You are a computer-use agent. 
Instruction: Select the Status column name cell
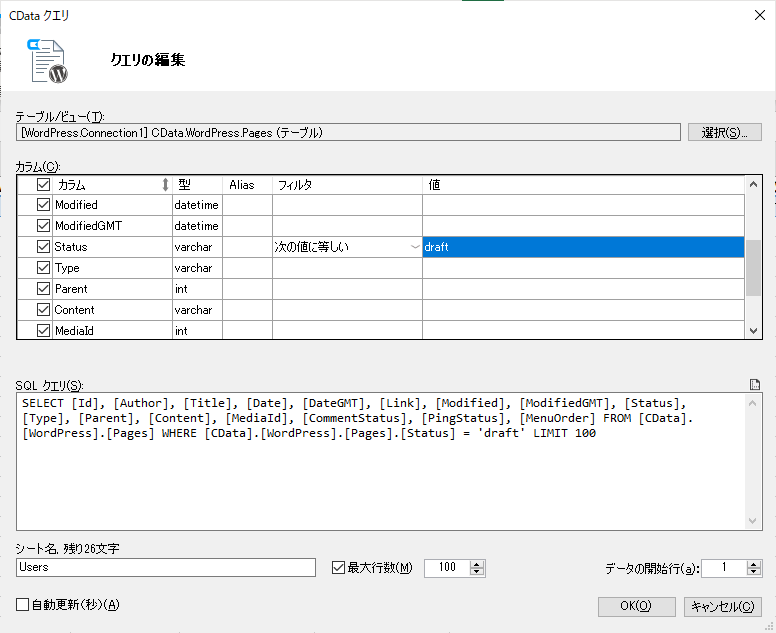pos(112,247)
